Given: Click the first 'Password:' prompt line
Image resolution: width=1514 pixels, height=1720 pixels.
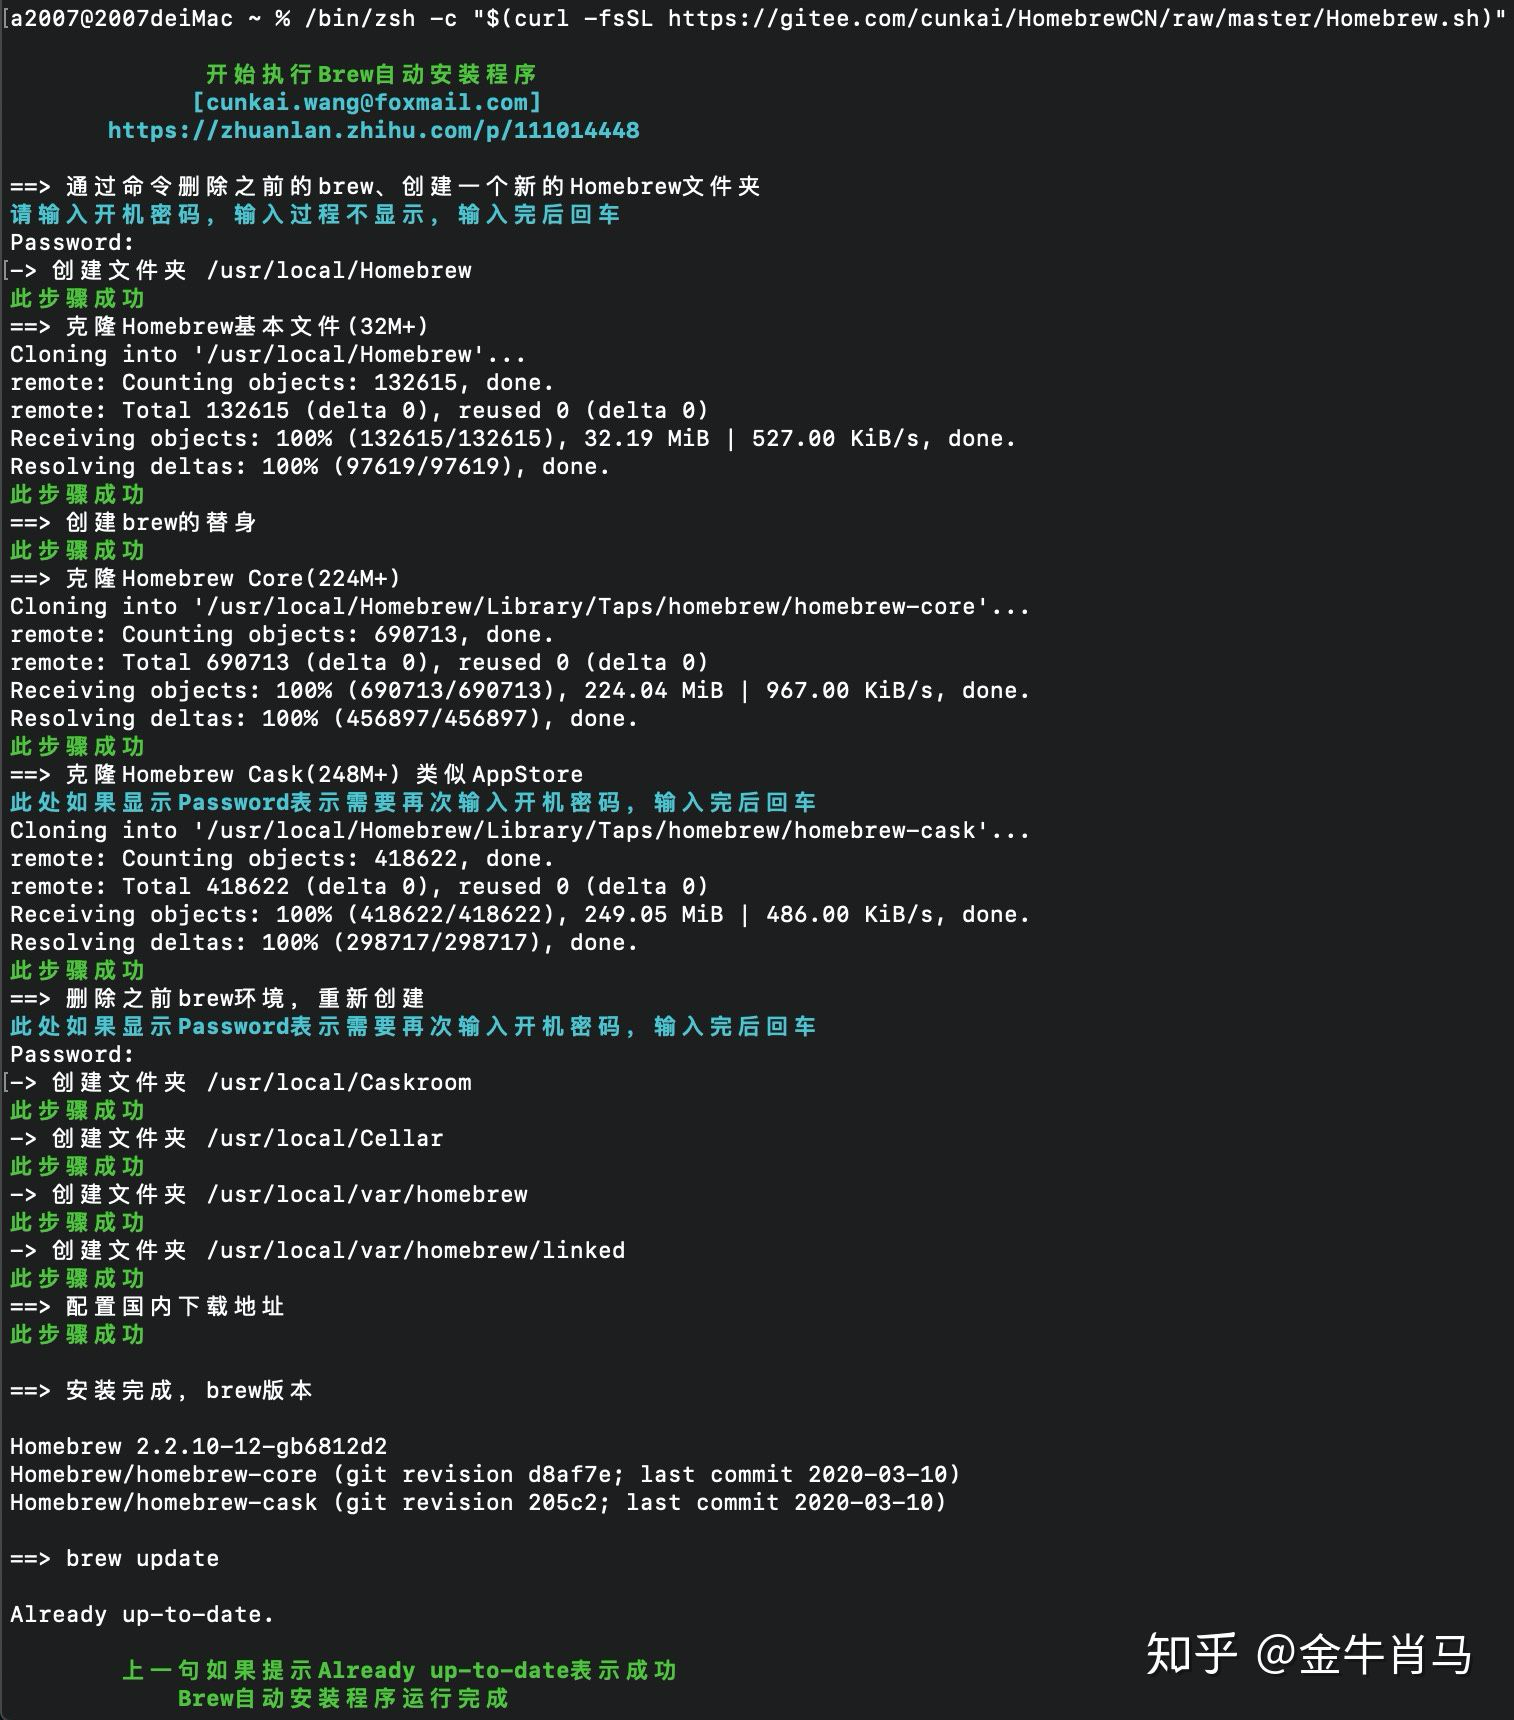Looking at the screenshot, I should coord(72,242).
